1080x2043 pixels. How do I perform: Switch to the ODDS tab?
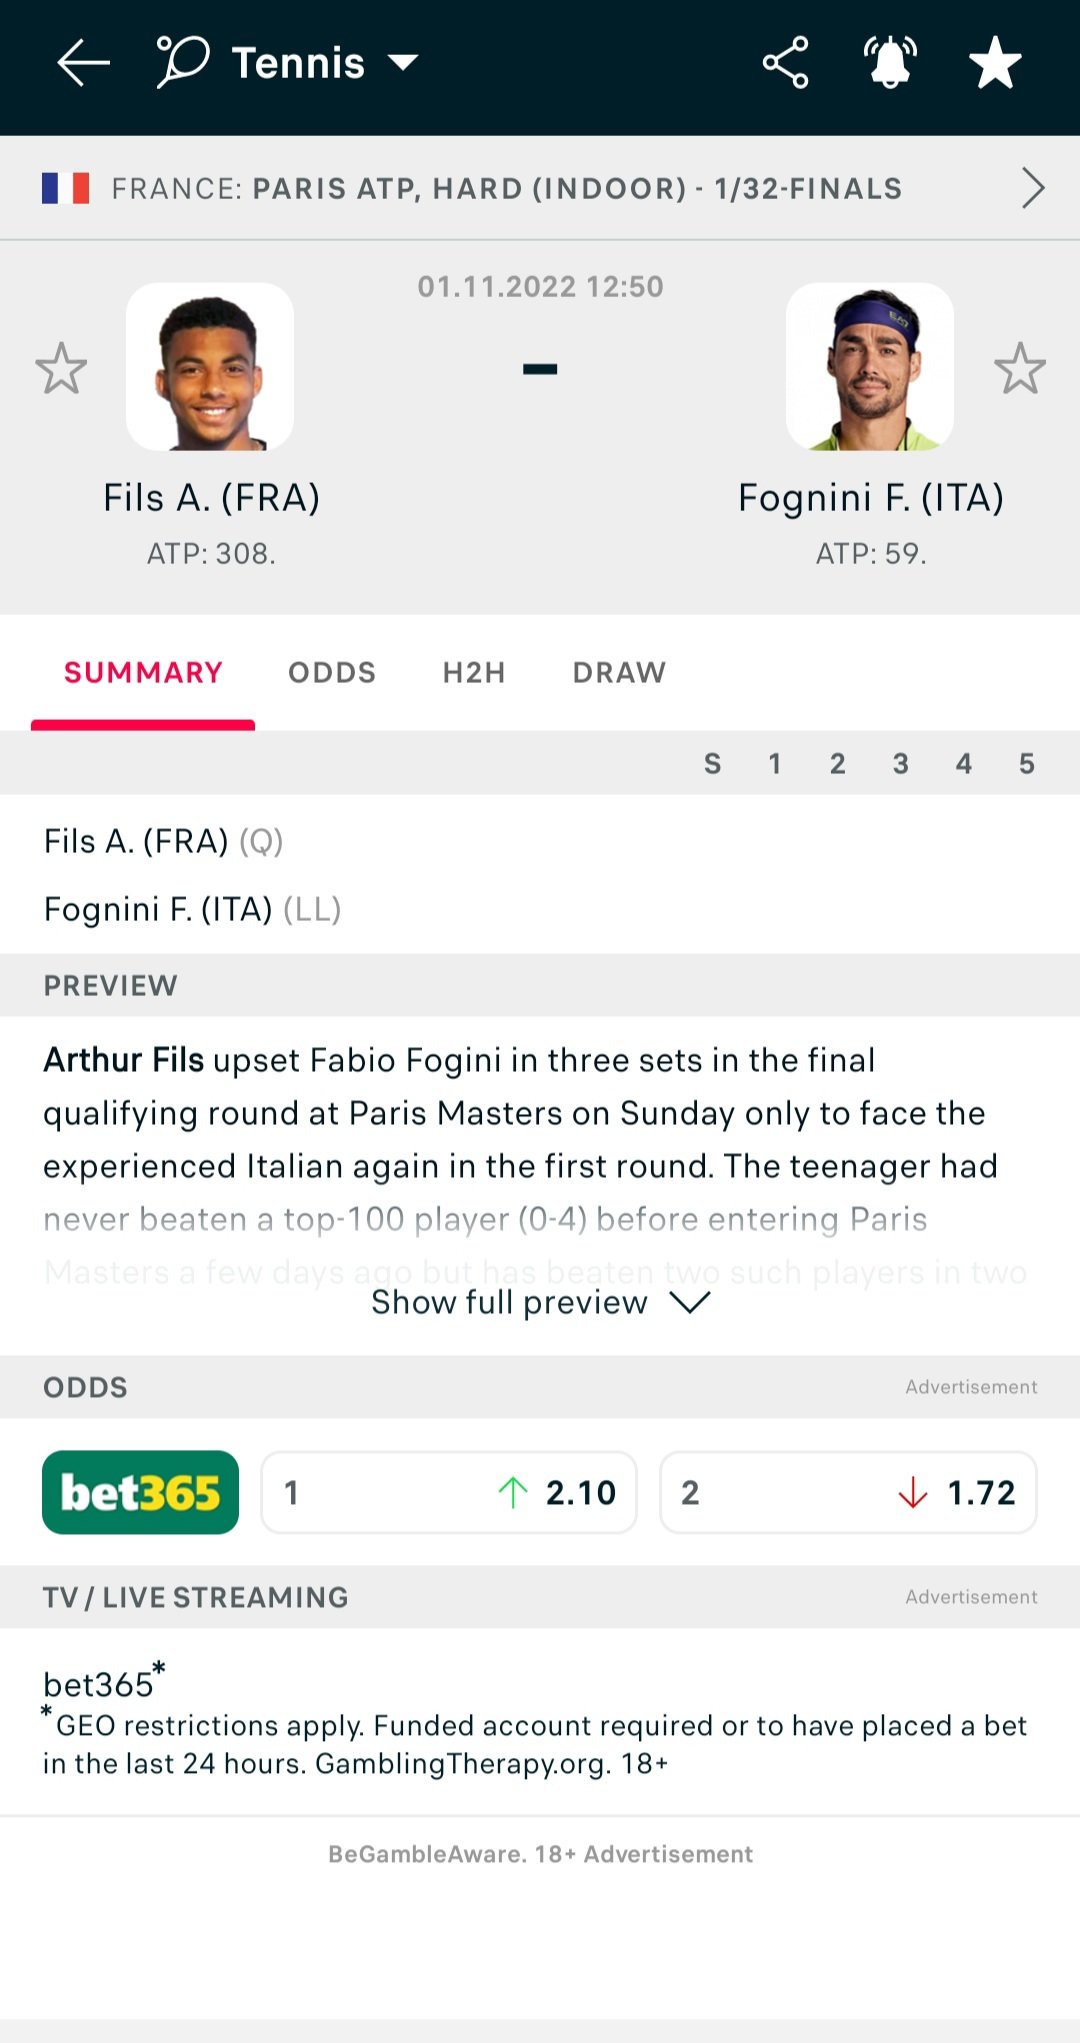click(332, 673)
